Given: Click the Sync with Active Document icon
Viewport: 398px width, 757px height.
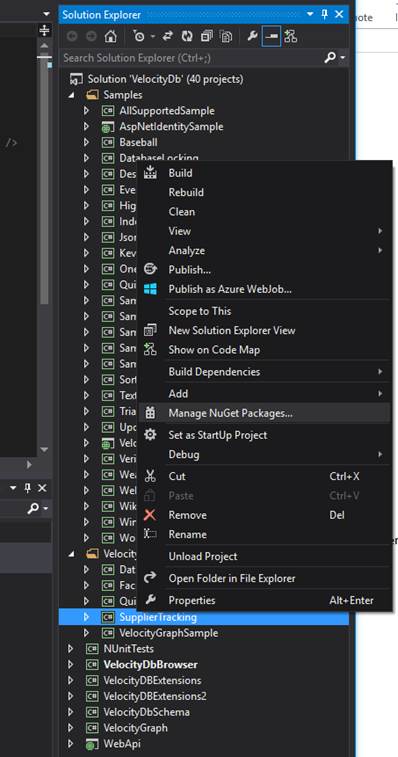Looking at the screenshot, I should coord(168,37).
